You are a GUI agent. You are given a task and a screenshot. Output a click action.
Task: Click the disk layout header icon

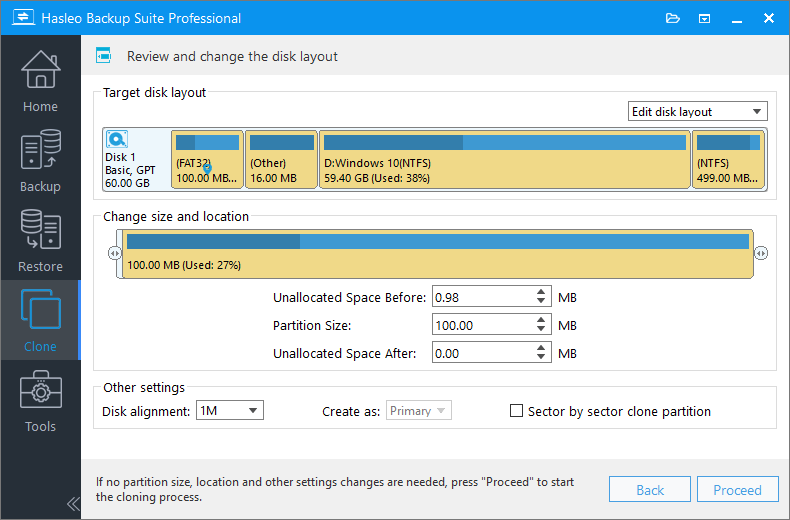[x=104, y=55]
